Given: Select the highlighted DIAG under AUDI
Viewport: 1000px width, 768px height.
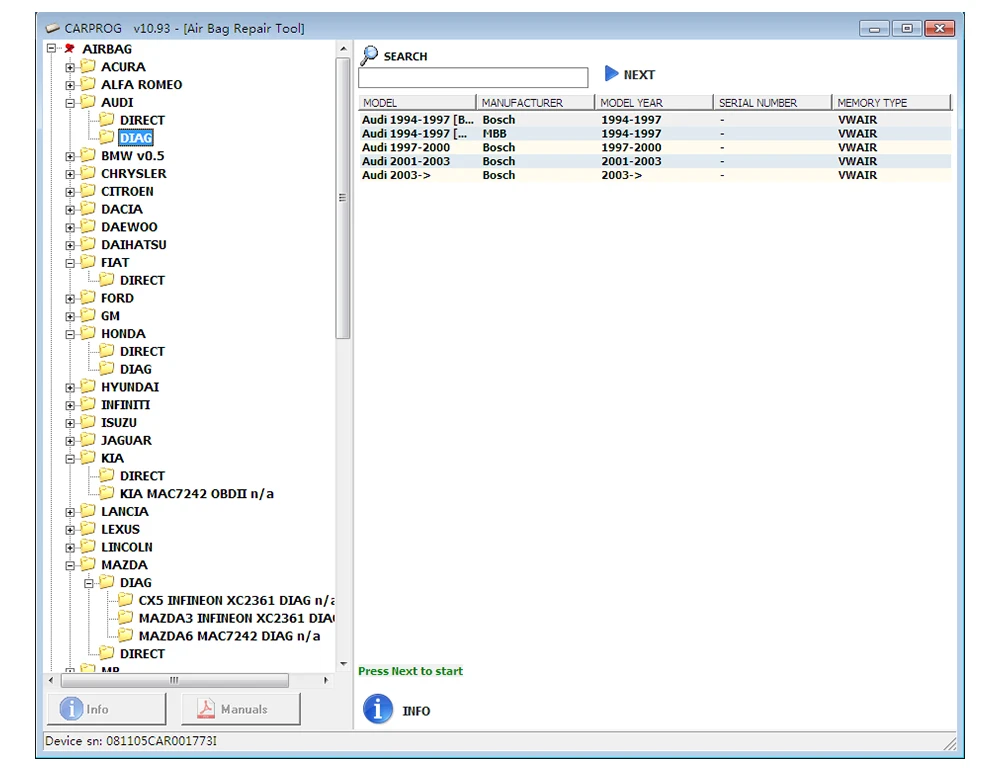Looking at the screenshot, I should (136, 138).
